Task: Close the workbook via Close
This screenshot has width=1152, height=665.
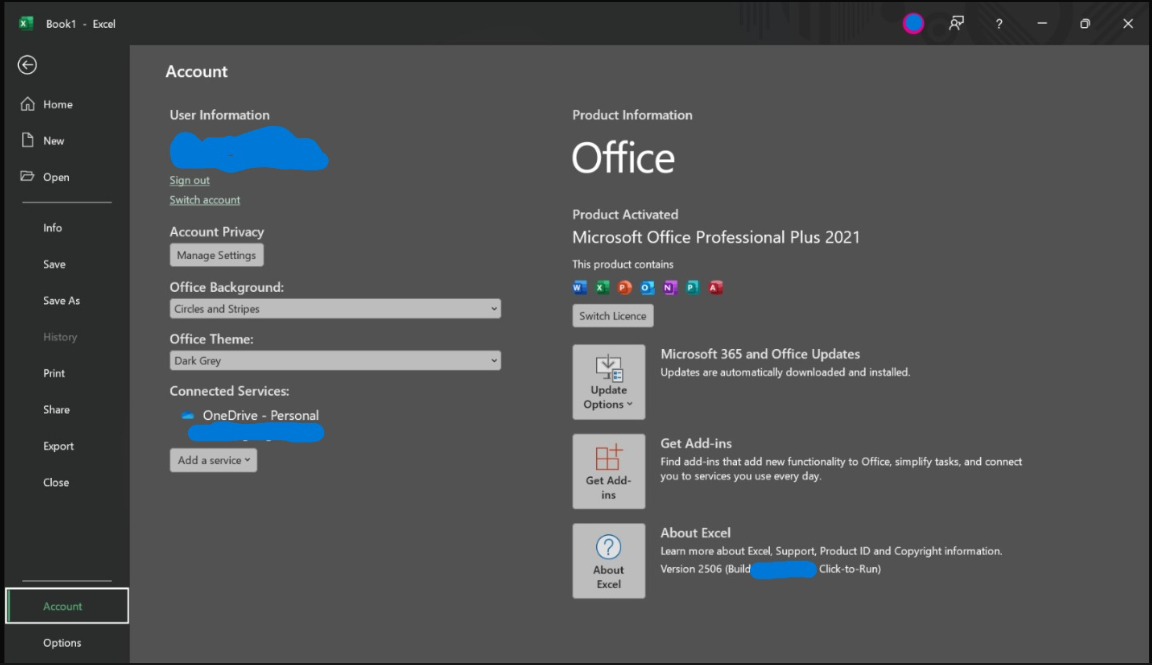Action: (56, 483)
